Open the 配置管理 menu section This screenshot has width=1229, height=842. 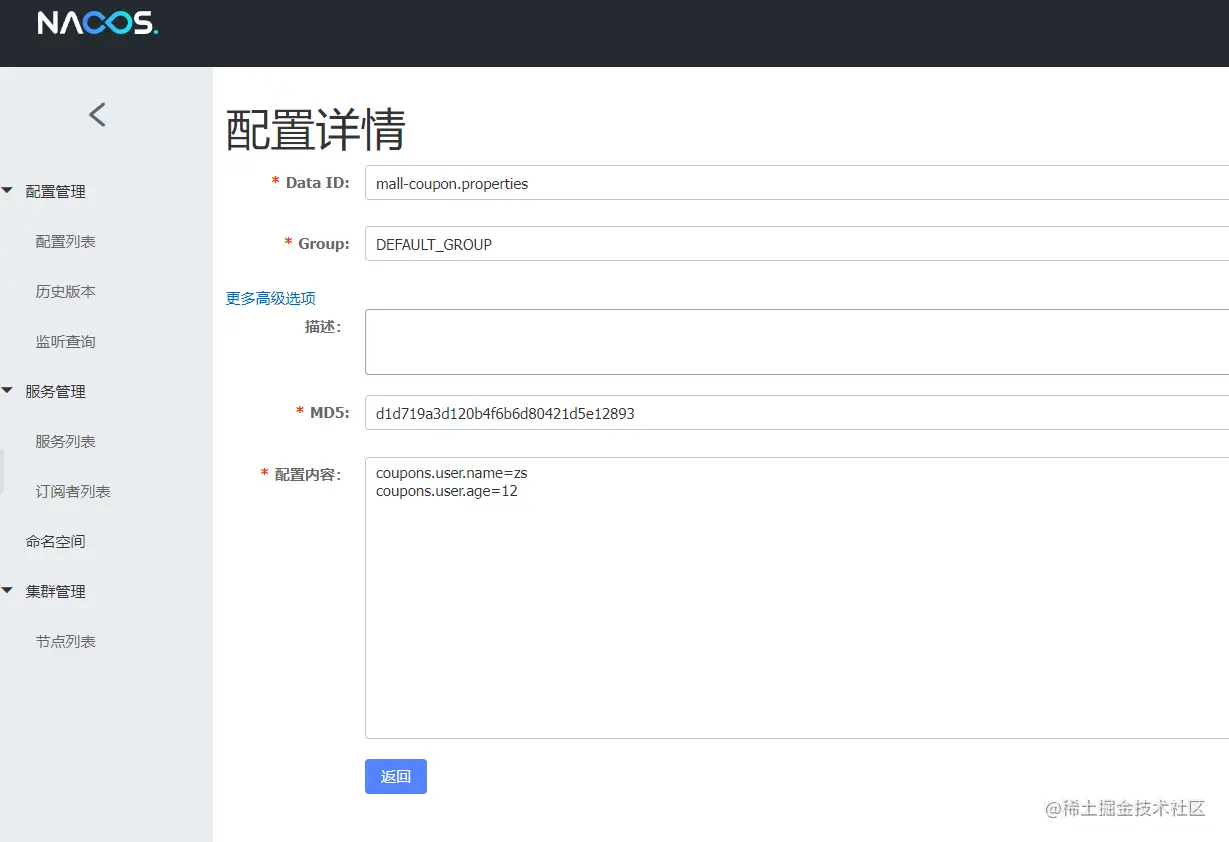(56, 192)
